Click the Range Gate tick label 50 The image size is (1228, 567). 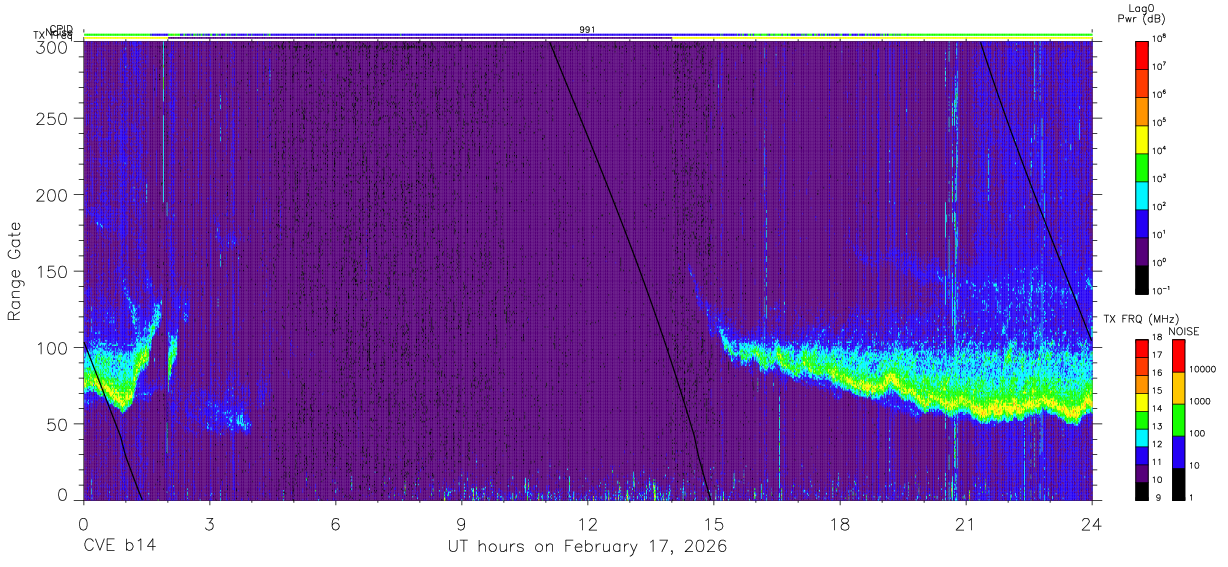[x=58, y=423]
